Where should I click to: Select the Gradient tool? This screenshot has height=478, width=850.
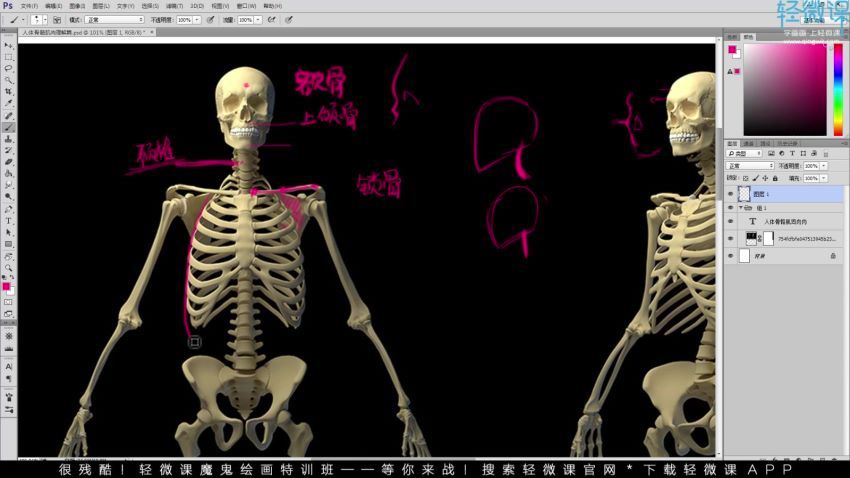tap(8, 173)
